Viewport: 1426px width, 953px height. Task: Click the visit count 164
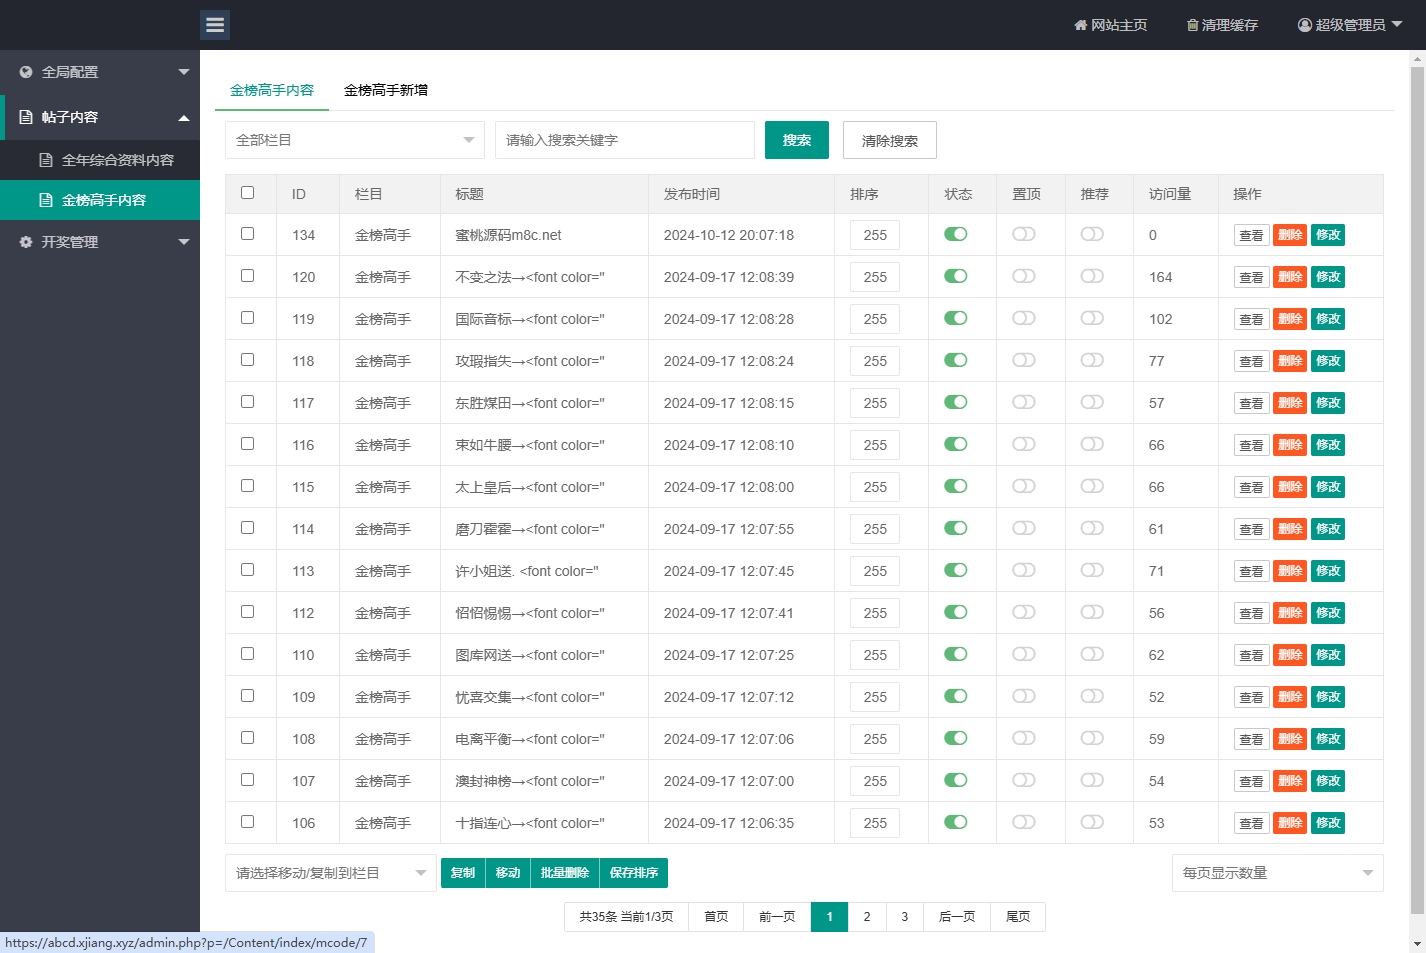1161,277
